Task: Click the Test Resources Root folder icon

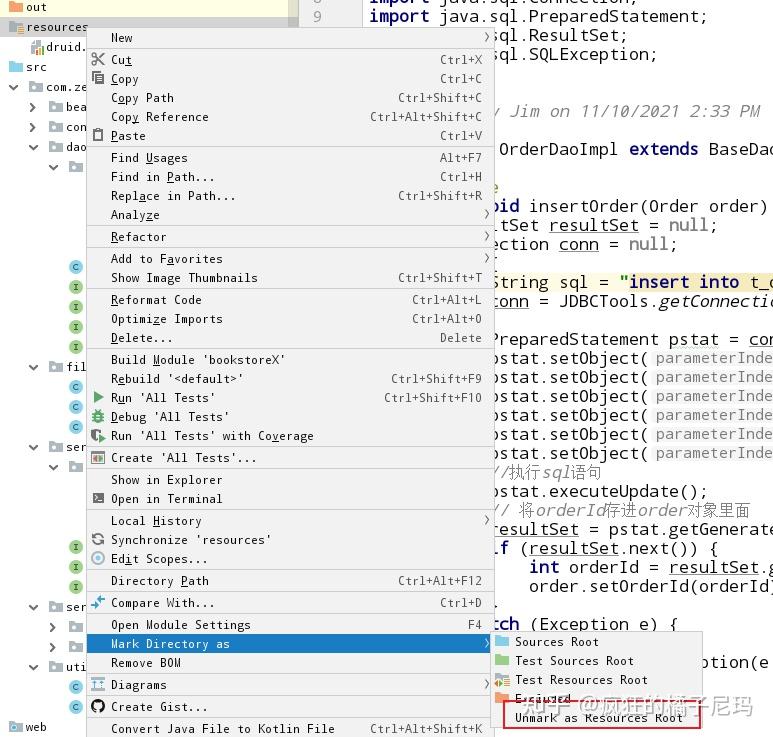Action: click(x=502, y=680)
